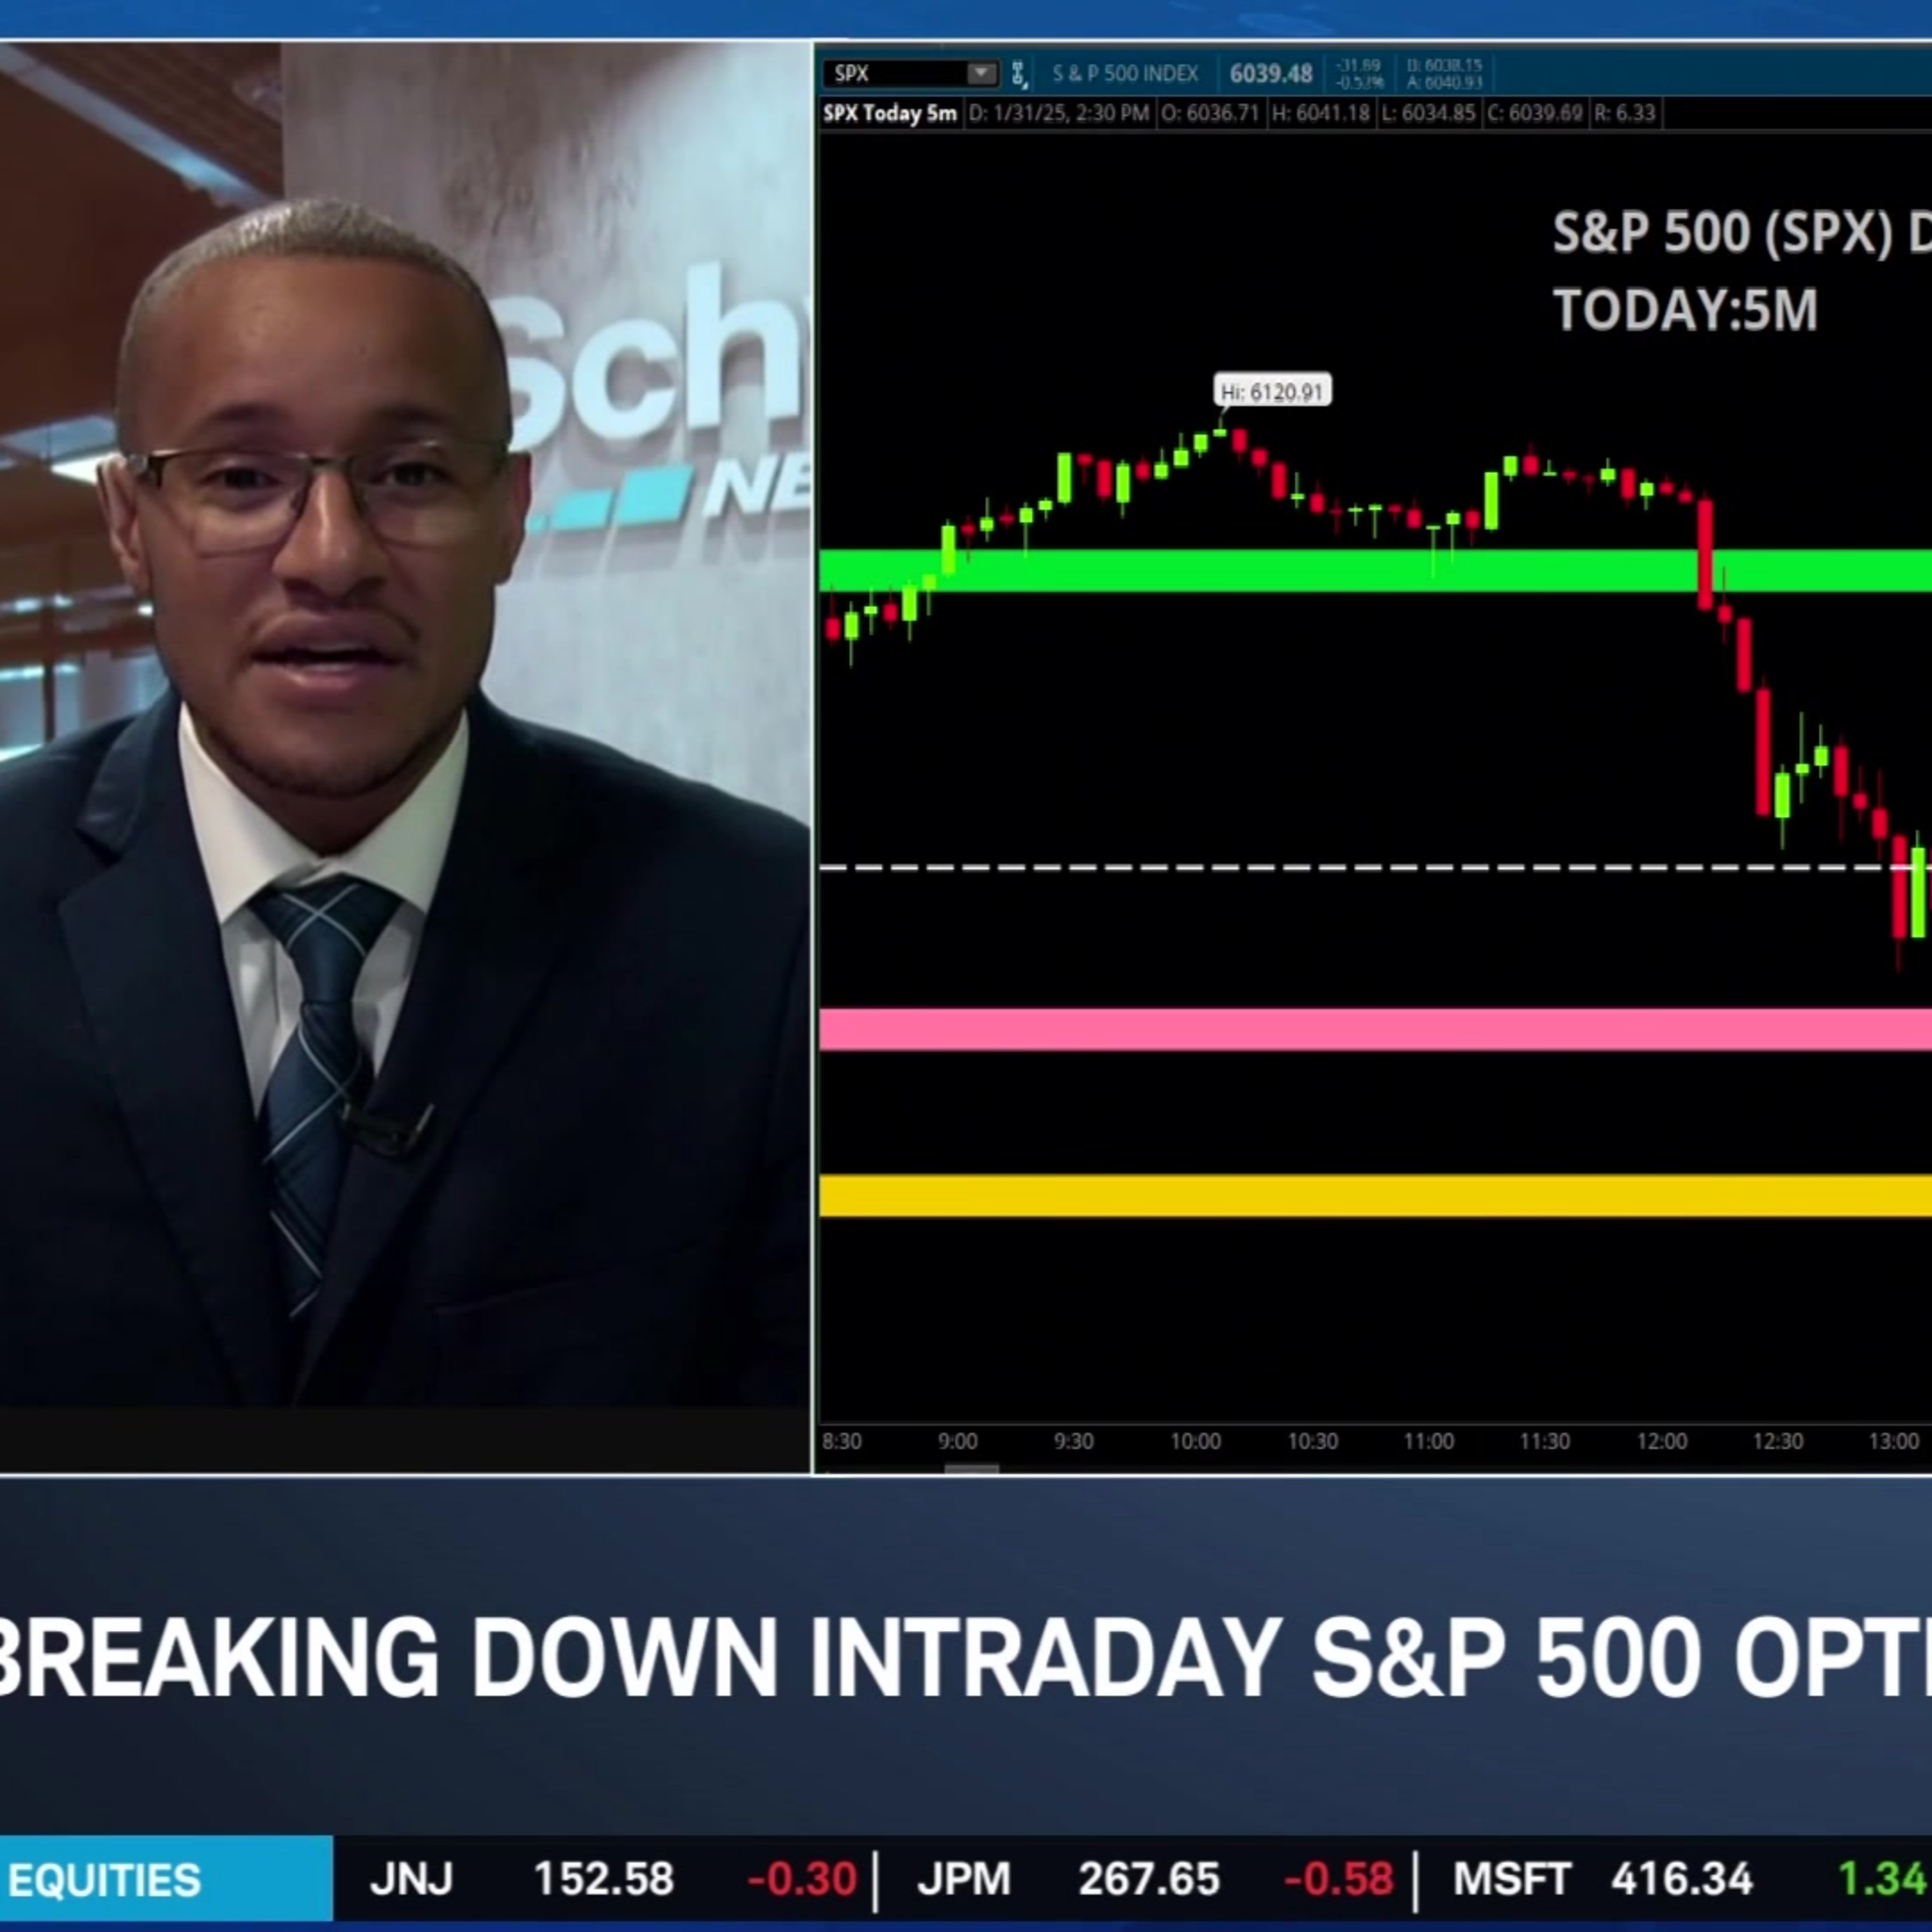Click the 12:30 time axis label
Viewport: 1932px width, 1932px height.
click(x=1778, y=1441)
